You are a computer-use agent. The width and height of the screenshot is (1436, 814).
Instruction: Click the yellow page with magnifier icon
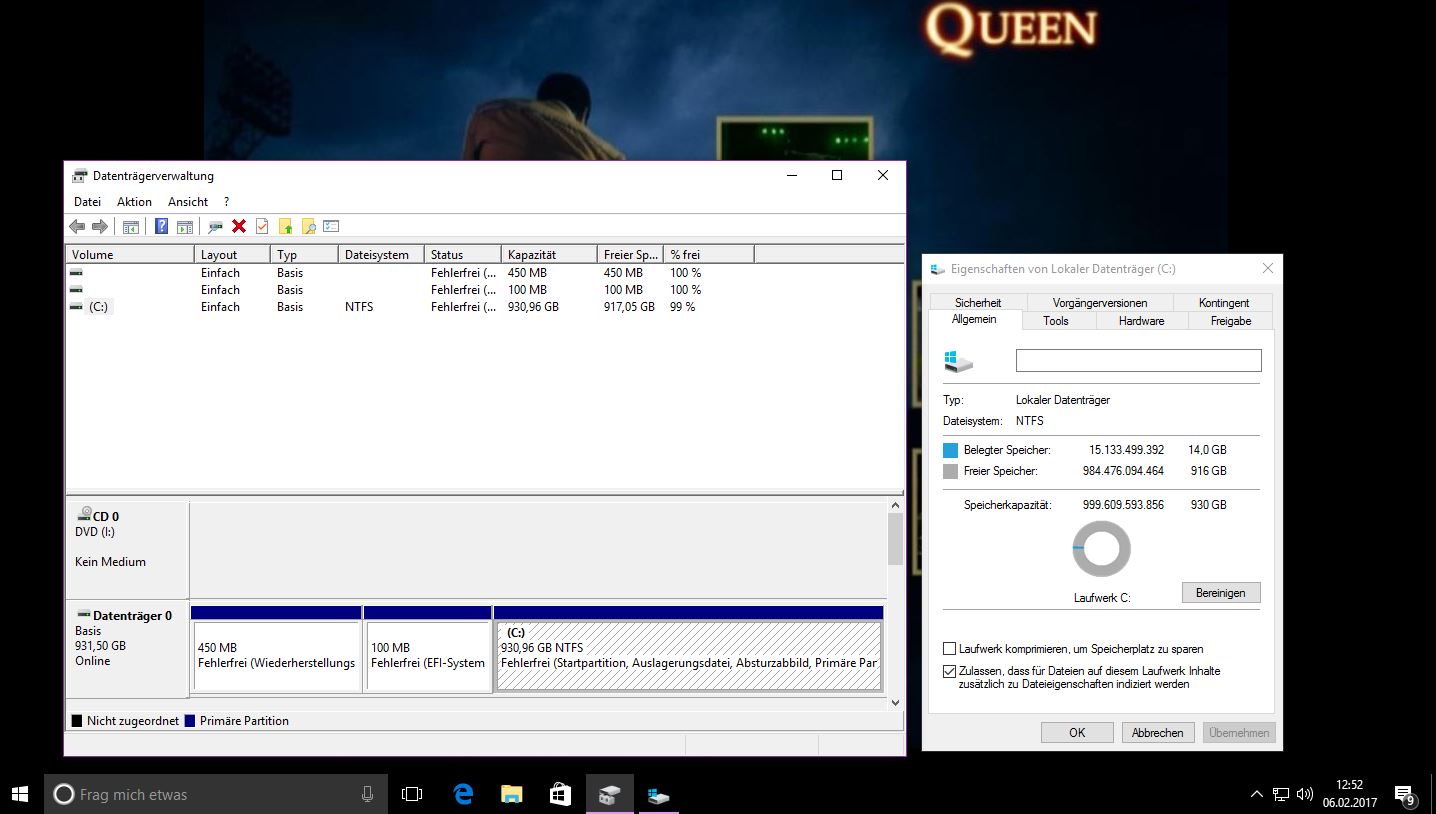click(x=308, y=227)
